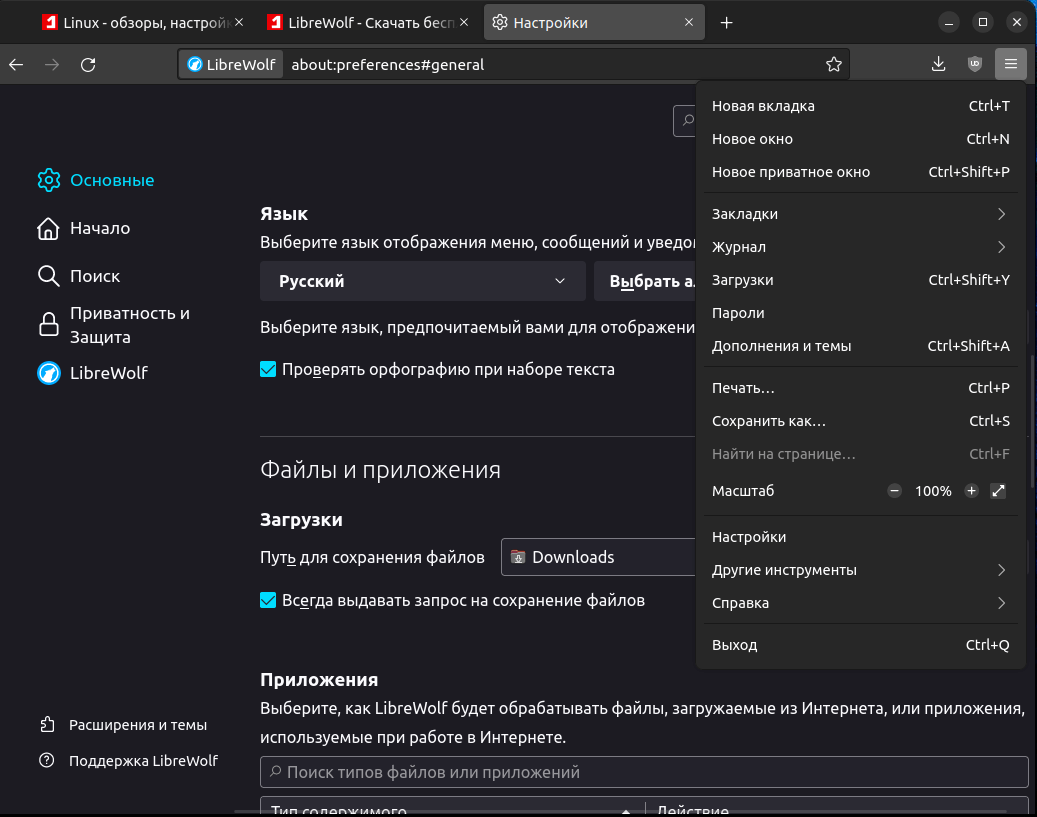This screenshot has height=817, width=1037.
Task: Click the uBlock Origin shield icon
Action: pyautogui.click(x=975, y=65)
